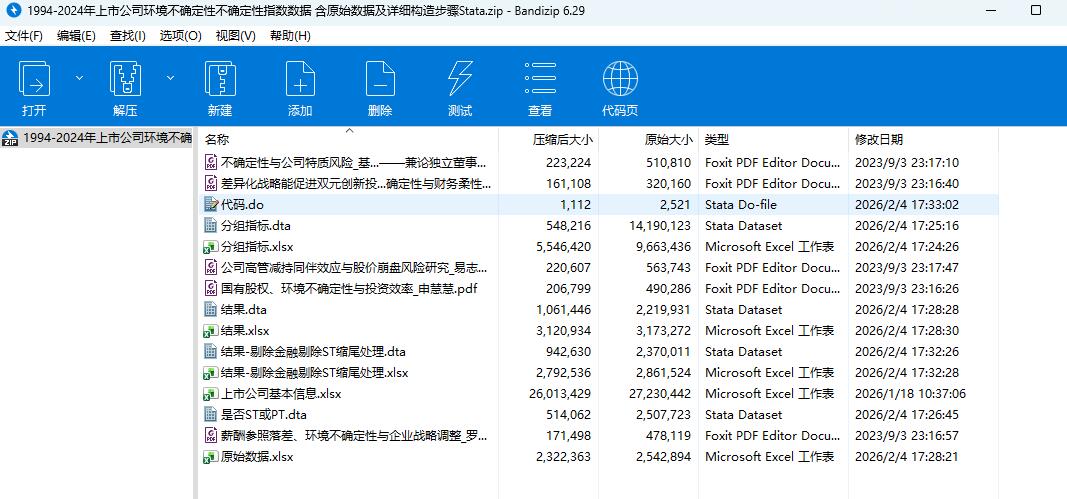Click the modified date 2026/1/18 10:37:06

(x=910, y=394)
